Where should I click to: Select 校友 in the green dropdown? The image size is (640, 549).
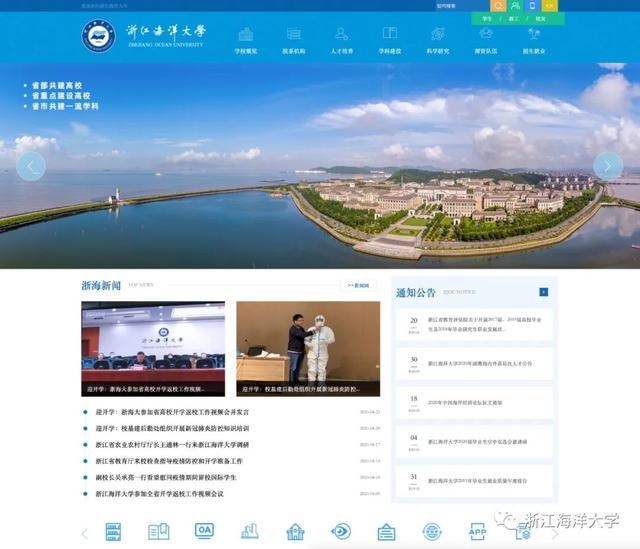540,19
